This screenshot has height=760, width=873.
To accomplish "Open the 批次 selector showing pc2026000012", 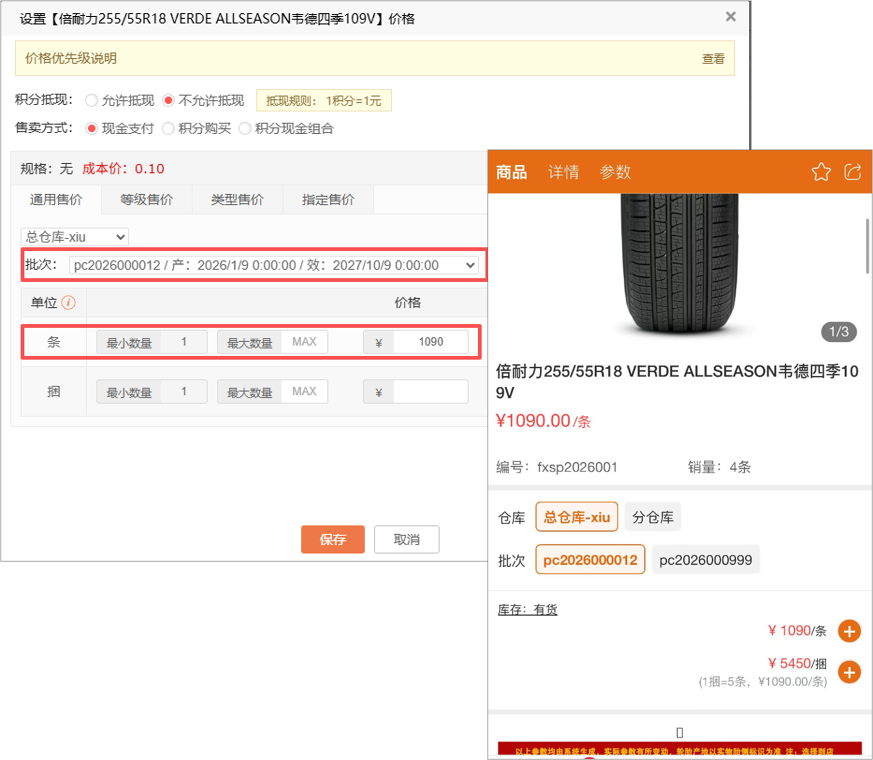I will [x=270, y=264].
